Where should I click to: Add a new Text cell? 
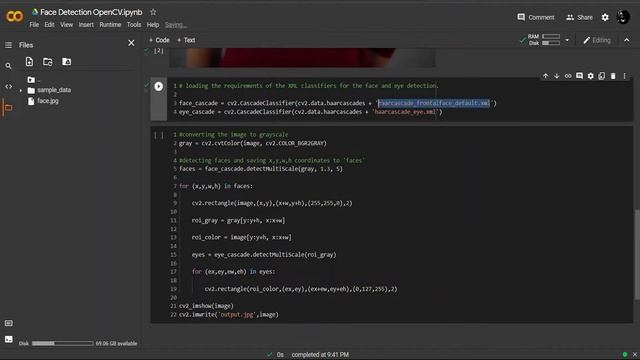tap(186, 40)
